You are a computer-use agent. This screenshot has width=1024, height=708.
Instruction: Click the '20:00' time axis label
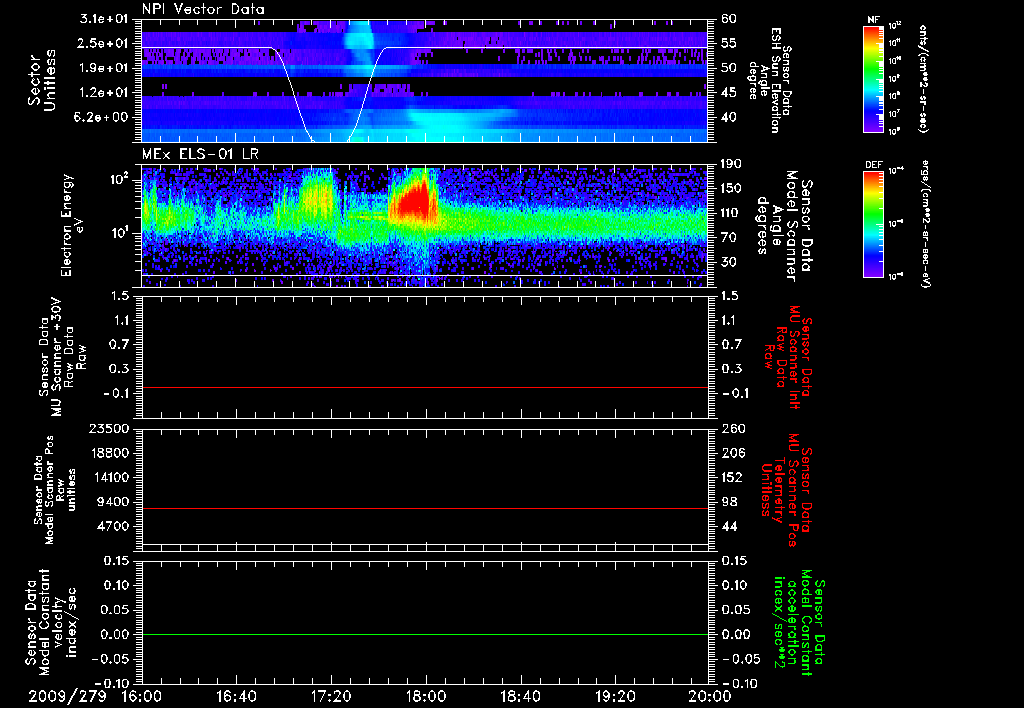point(710,696)
